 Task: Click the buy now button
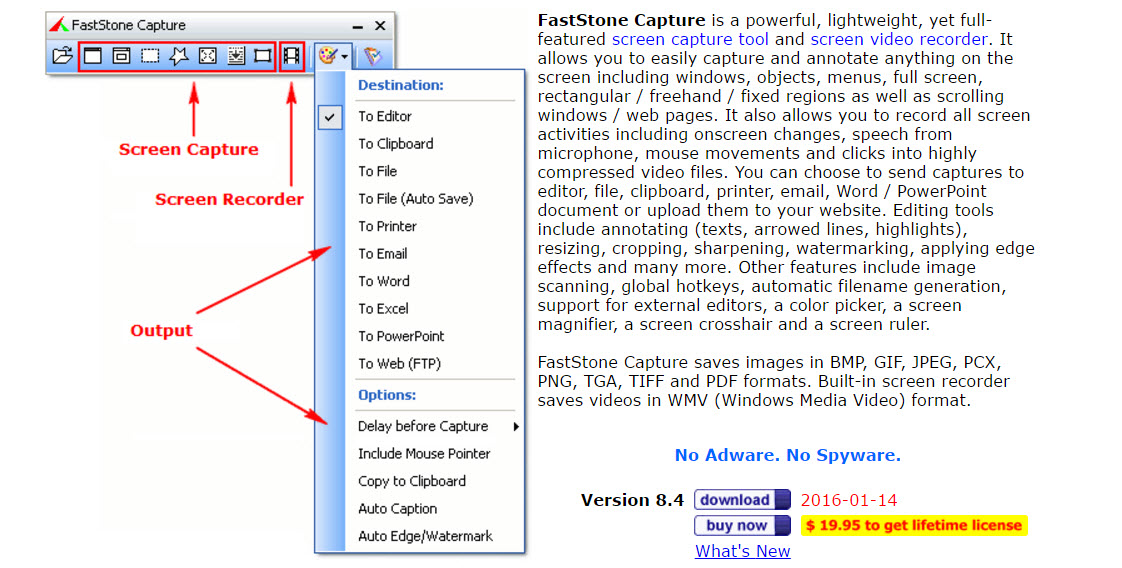742,525
